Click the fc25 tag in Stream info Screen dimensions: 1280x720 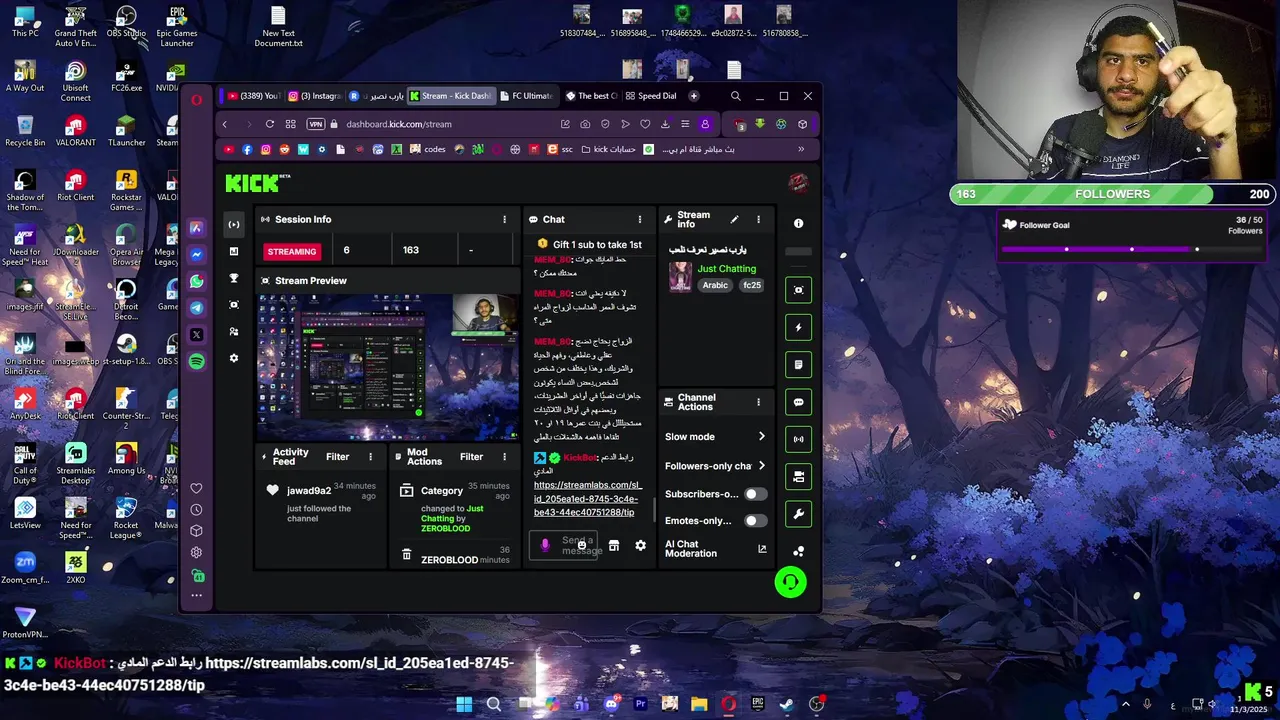coord(751,285)
